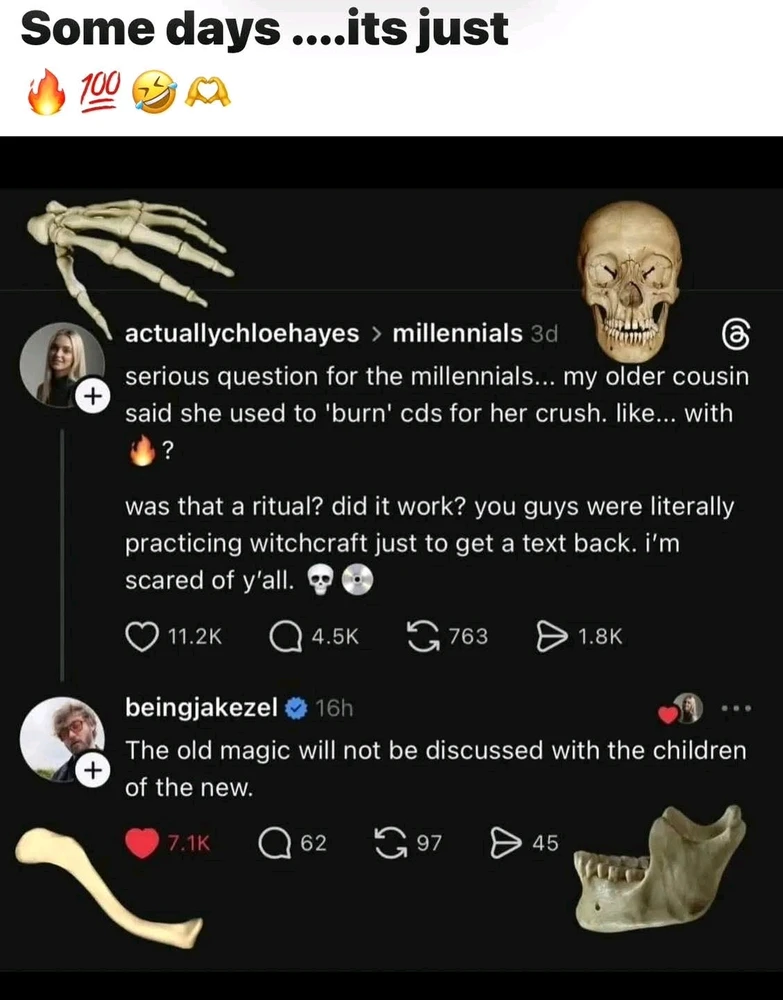This screenshot has height=1000, width=783.
Task: Open replies on the burn cds post
Action: [x=287, y=636]
